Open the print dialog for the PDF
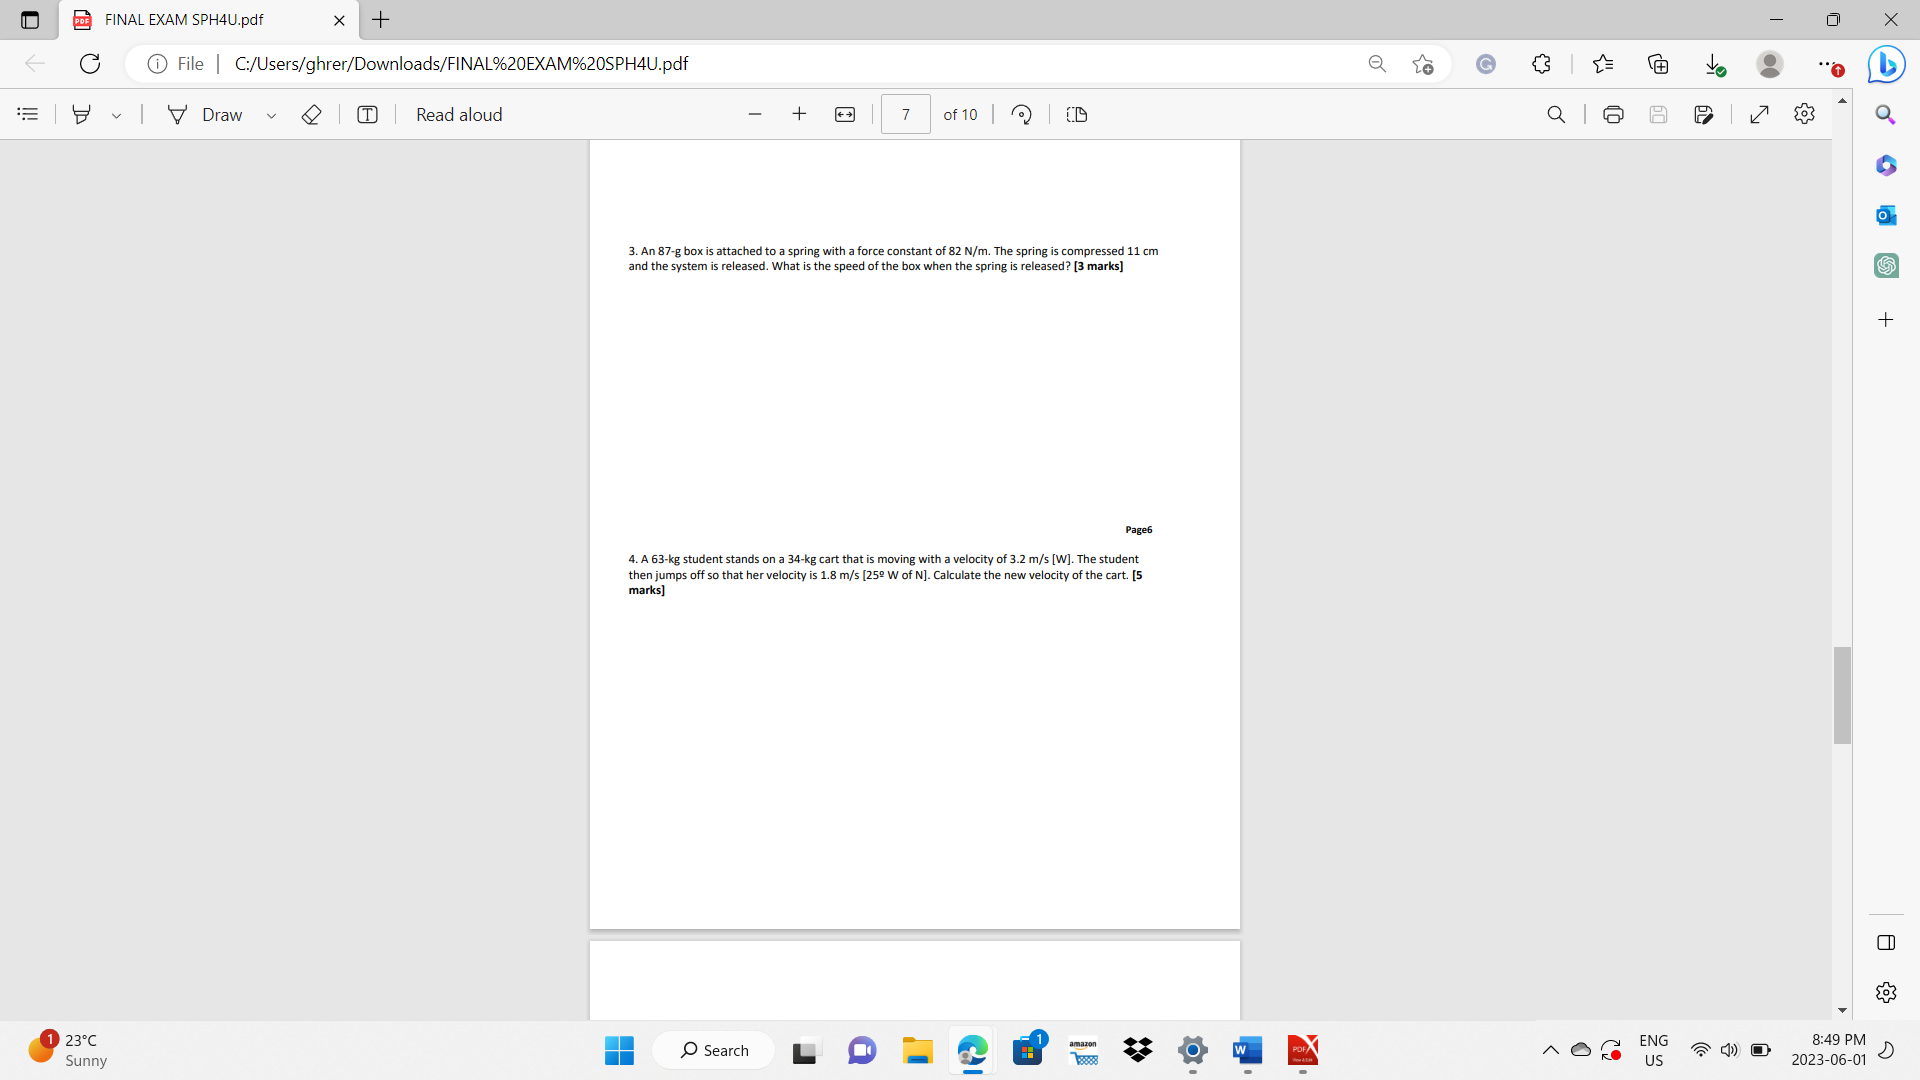This screenshot has width=1920, height=1080. (x=1613, y=114)
